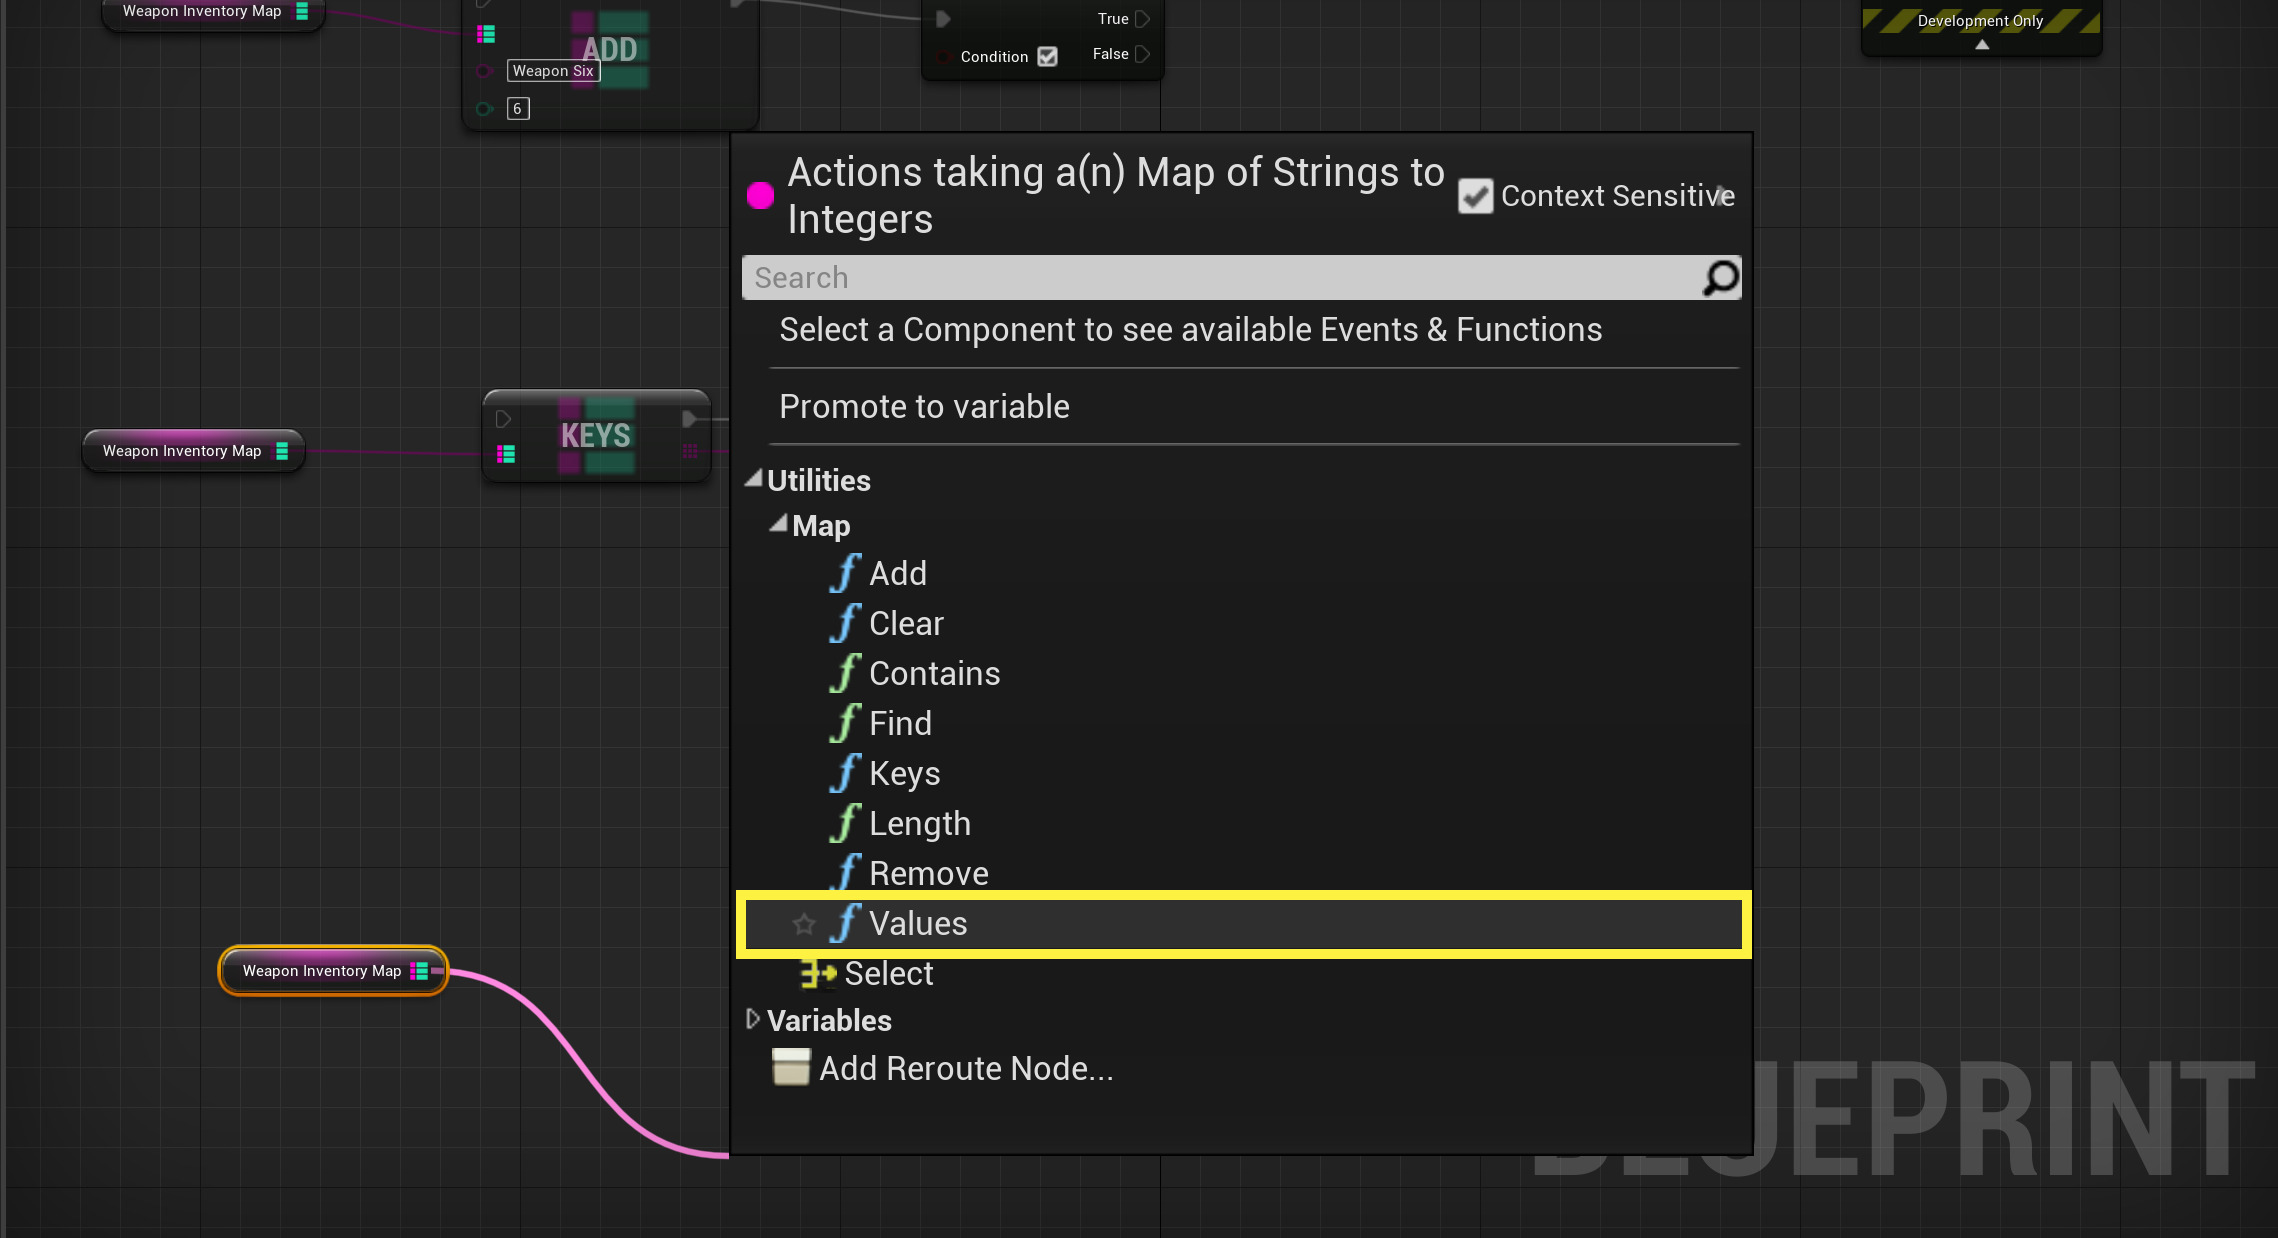Select the Length function entry

tap(919, 824)
